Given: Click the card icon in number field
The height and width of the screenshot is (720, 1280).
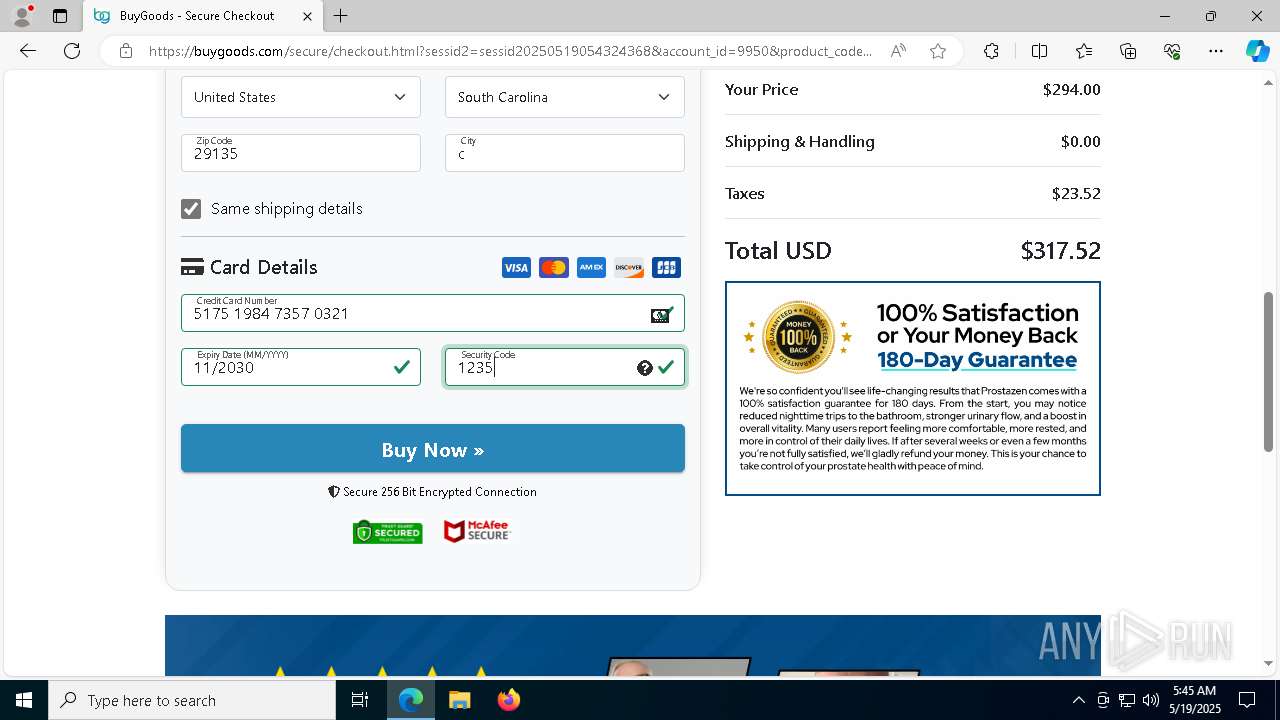Looking at the screenshot, I should 662,314.
